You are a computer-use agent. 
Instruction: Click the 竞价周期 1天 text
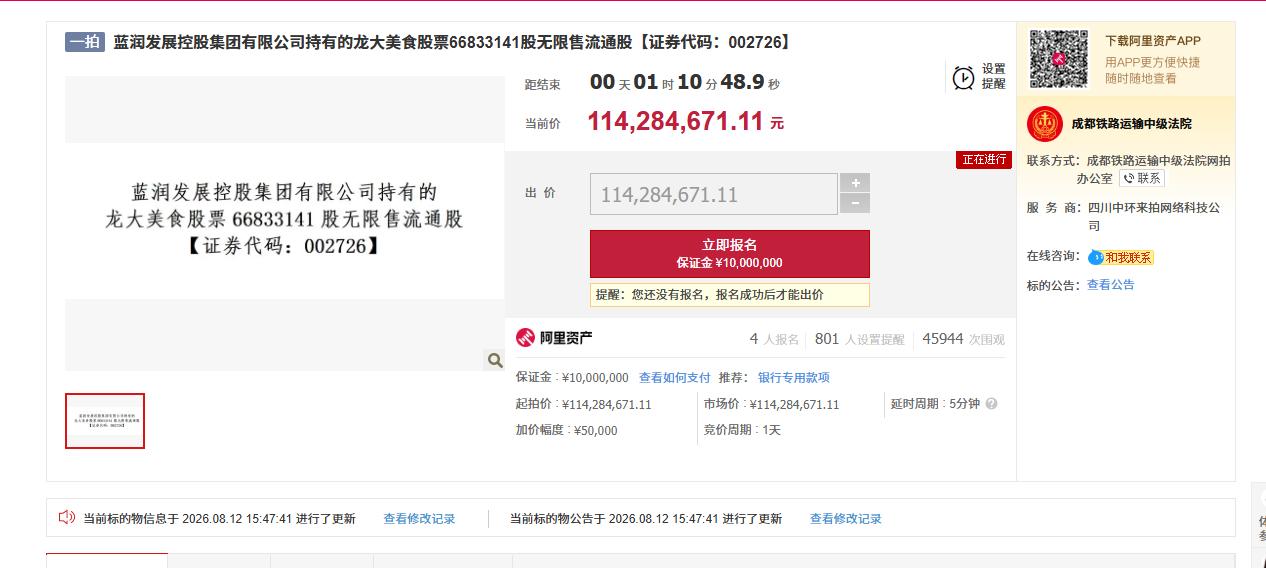pyautogui.click(x=743, y=430)
